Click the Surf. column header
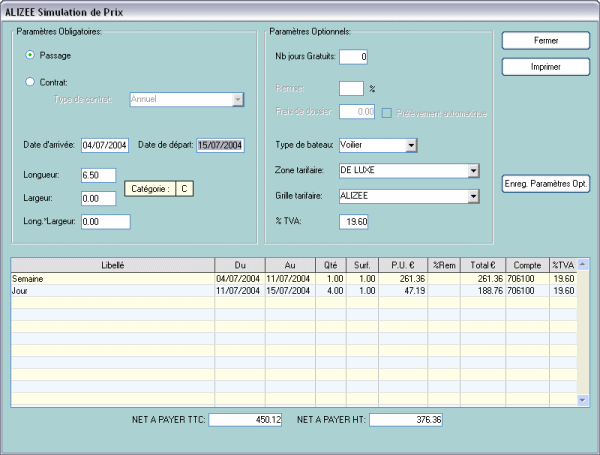The width and height of the screenshot is (600, 455). [x=362, y=265]
